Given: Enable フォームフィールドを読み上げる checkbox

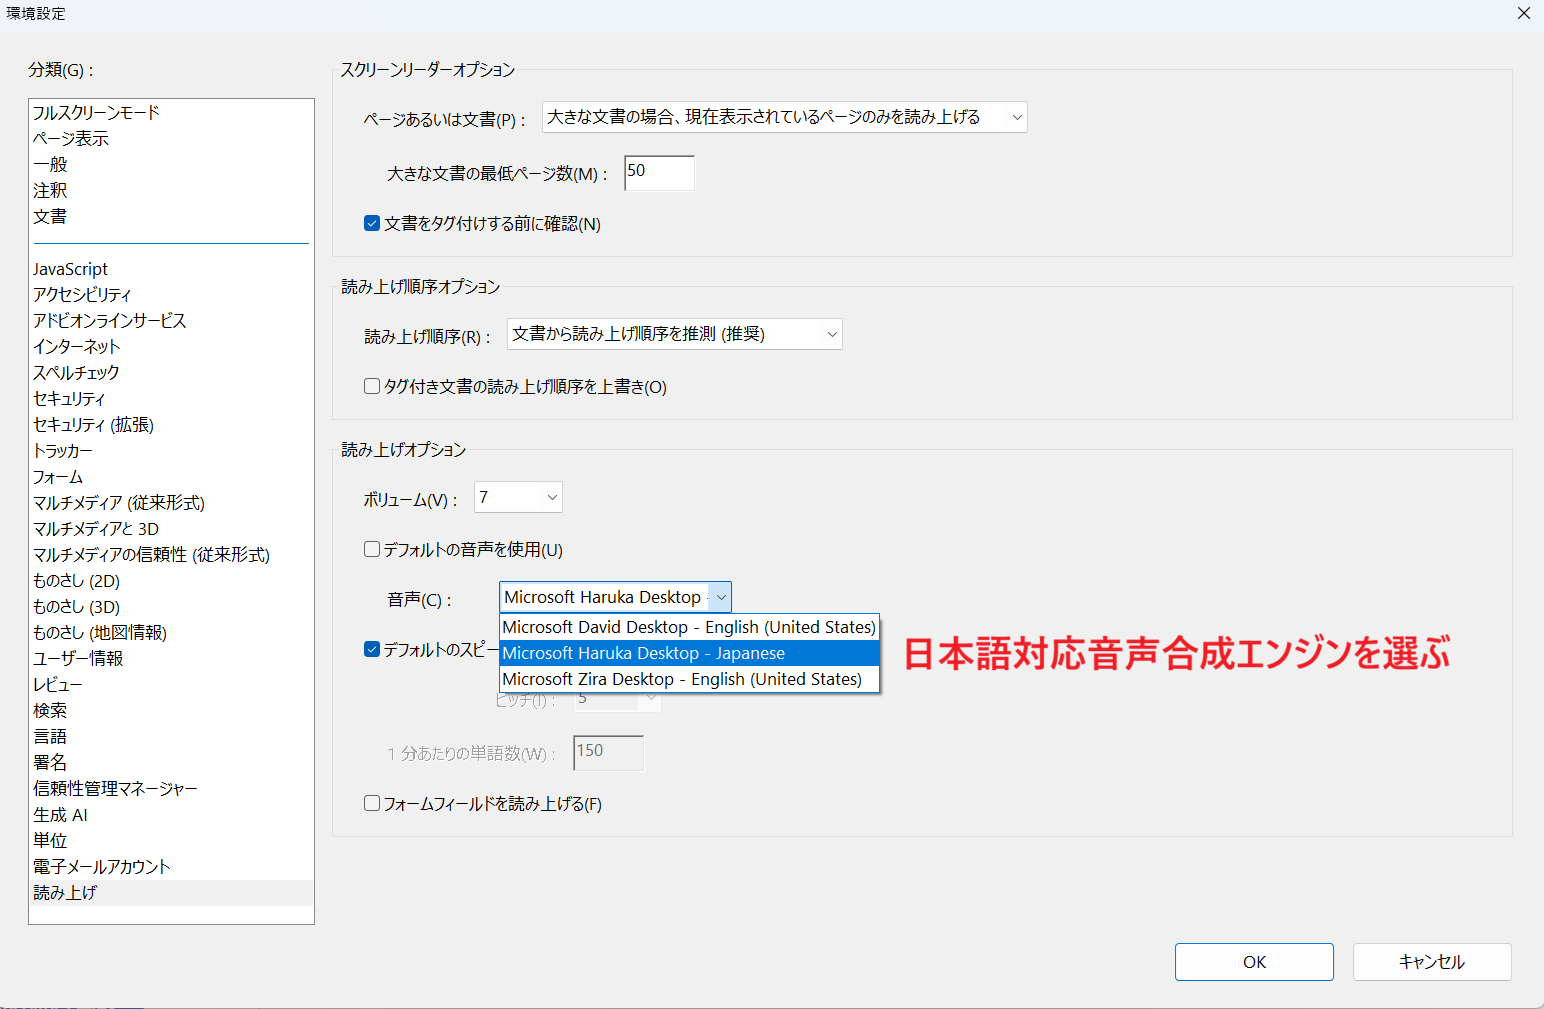Looking at the screenshot, I should pos(372,804).
